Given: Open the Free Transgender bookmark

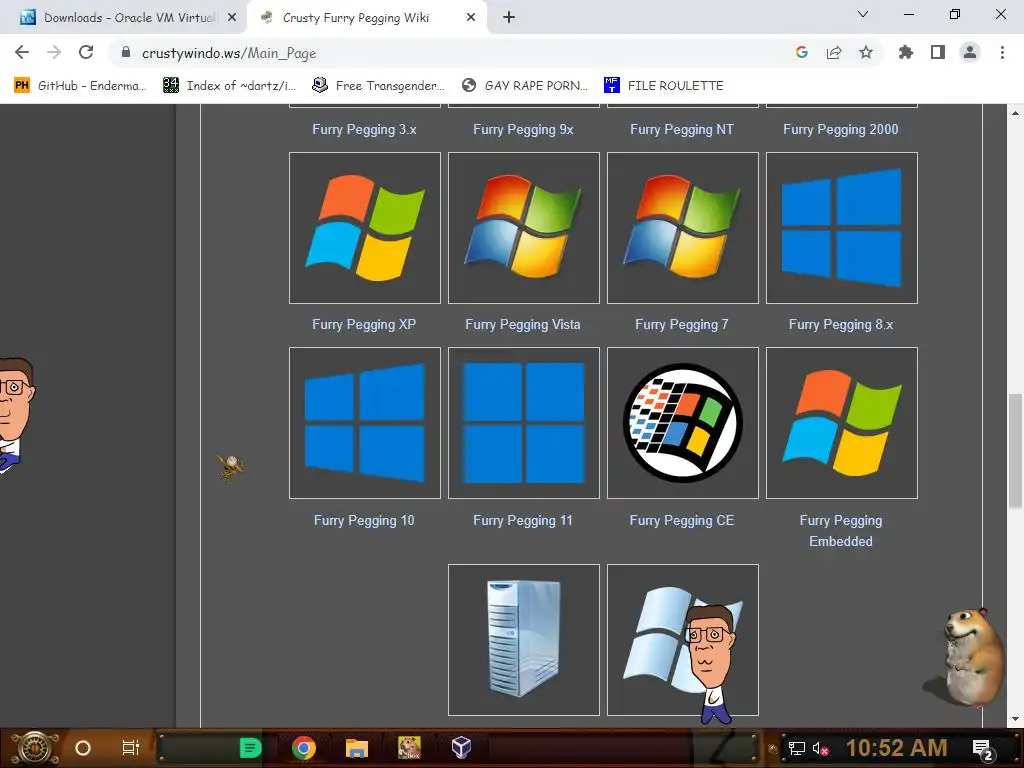Looking at the screenshot, I should [x=378, y=86].
